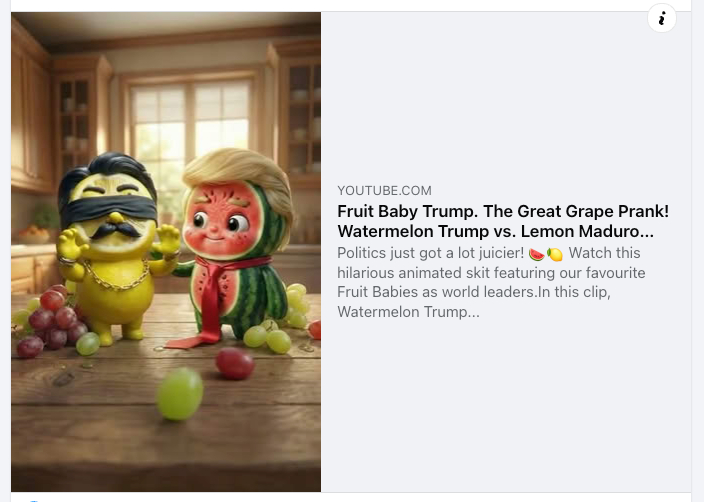Click the 'Watermelon Trump vs. Lemon Maduro...' title line
The width and height of the screenshot is (704, 502).
[495, 231]
